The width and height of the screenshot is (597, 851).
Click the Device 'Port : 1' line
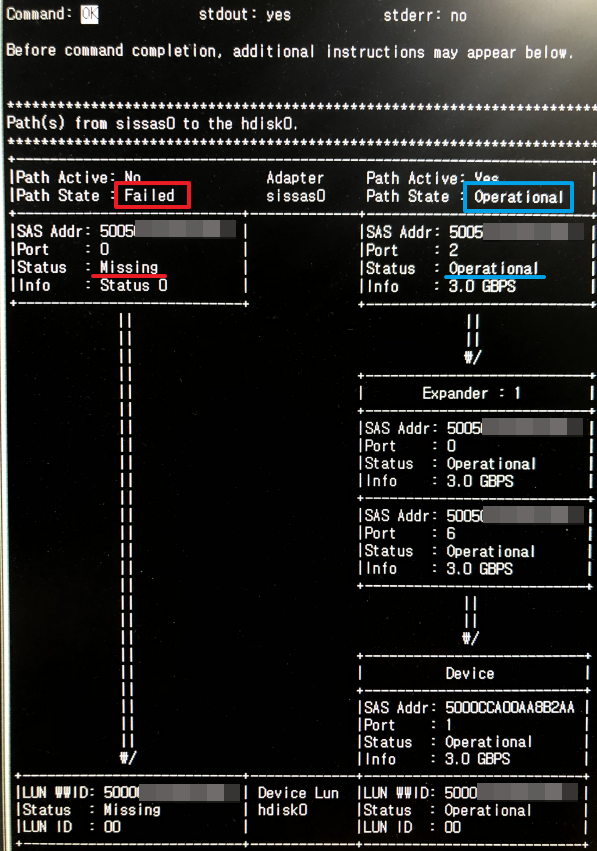(x=408, y=725)
